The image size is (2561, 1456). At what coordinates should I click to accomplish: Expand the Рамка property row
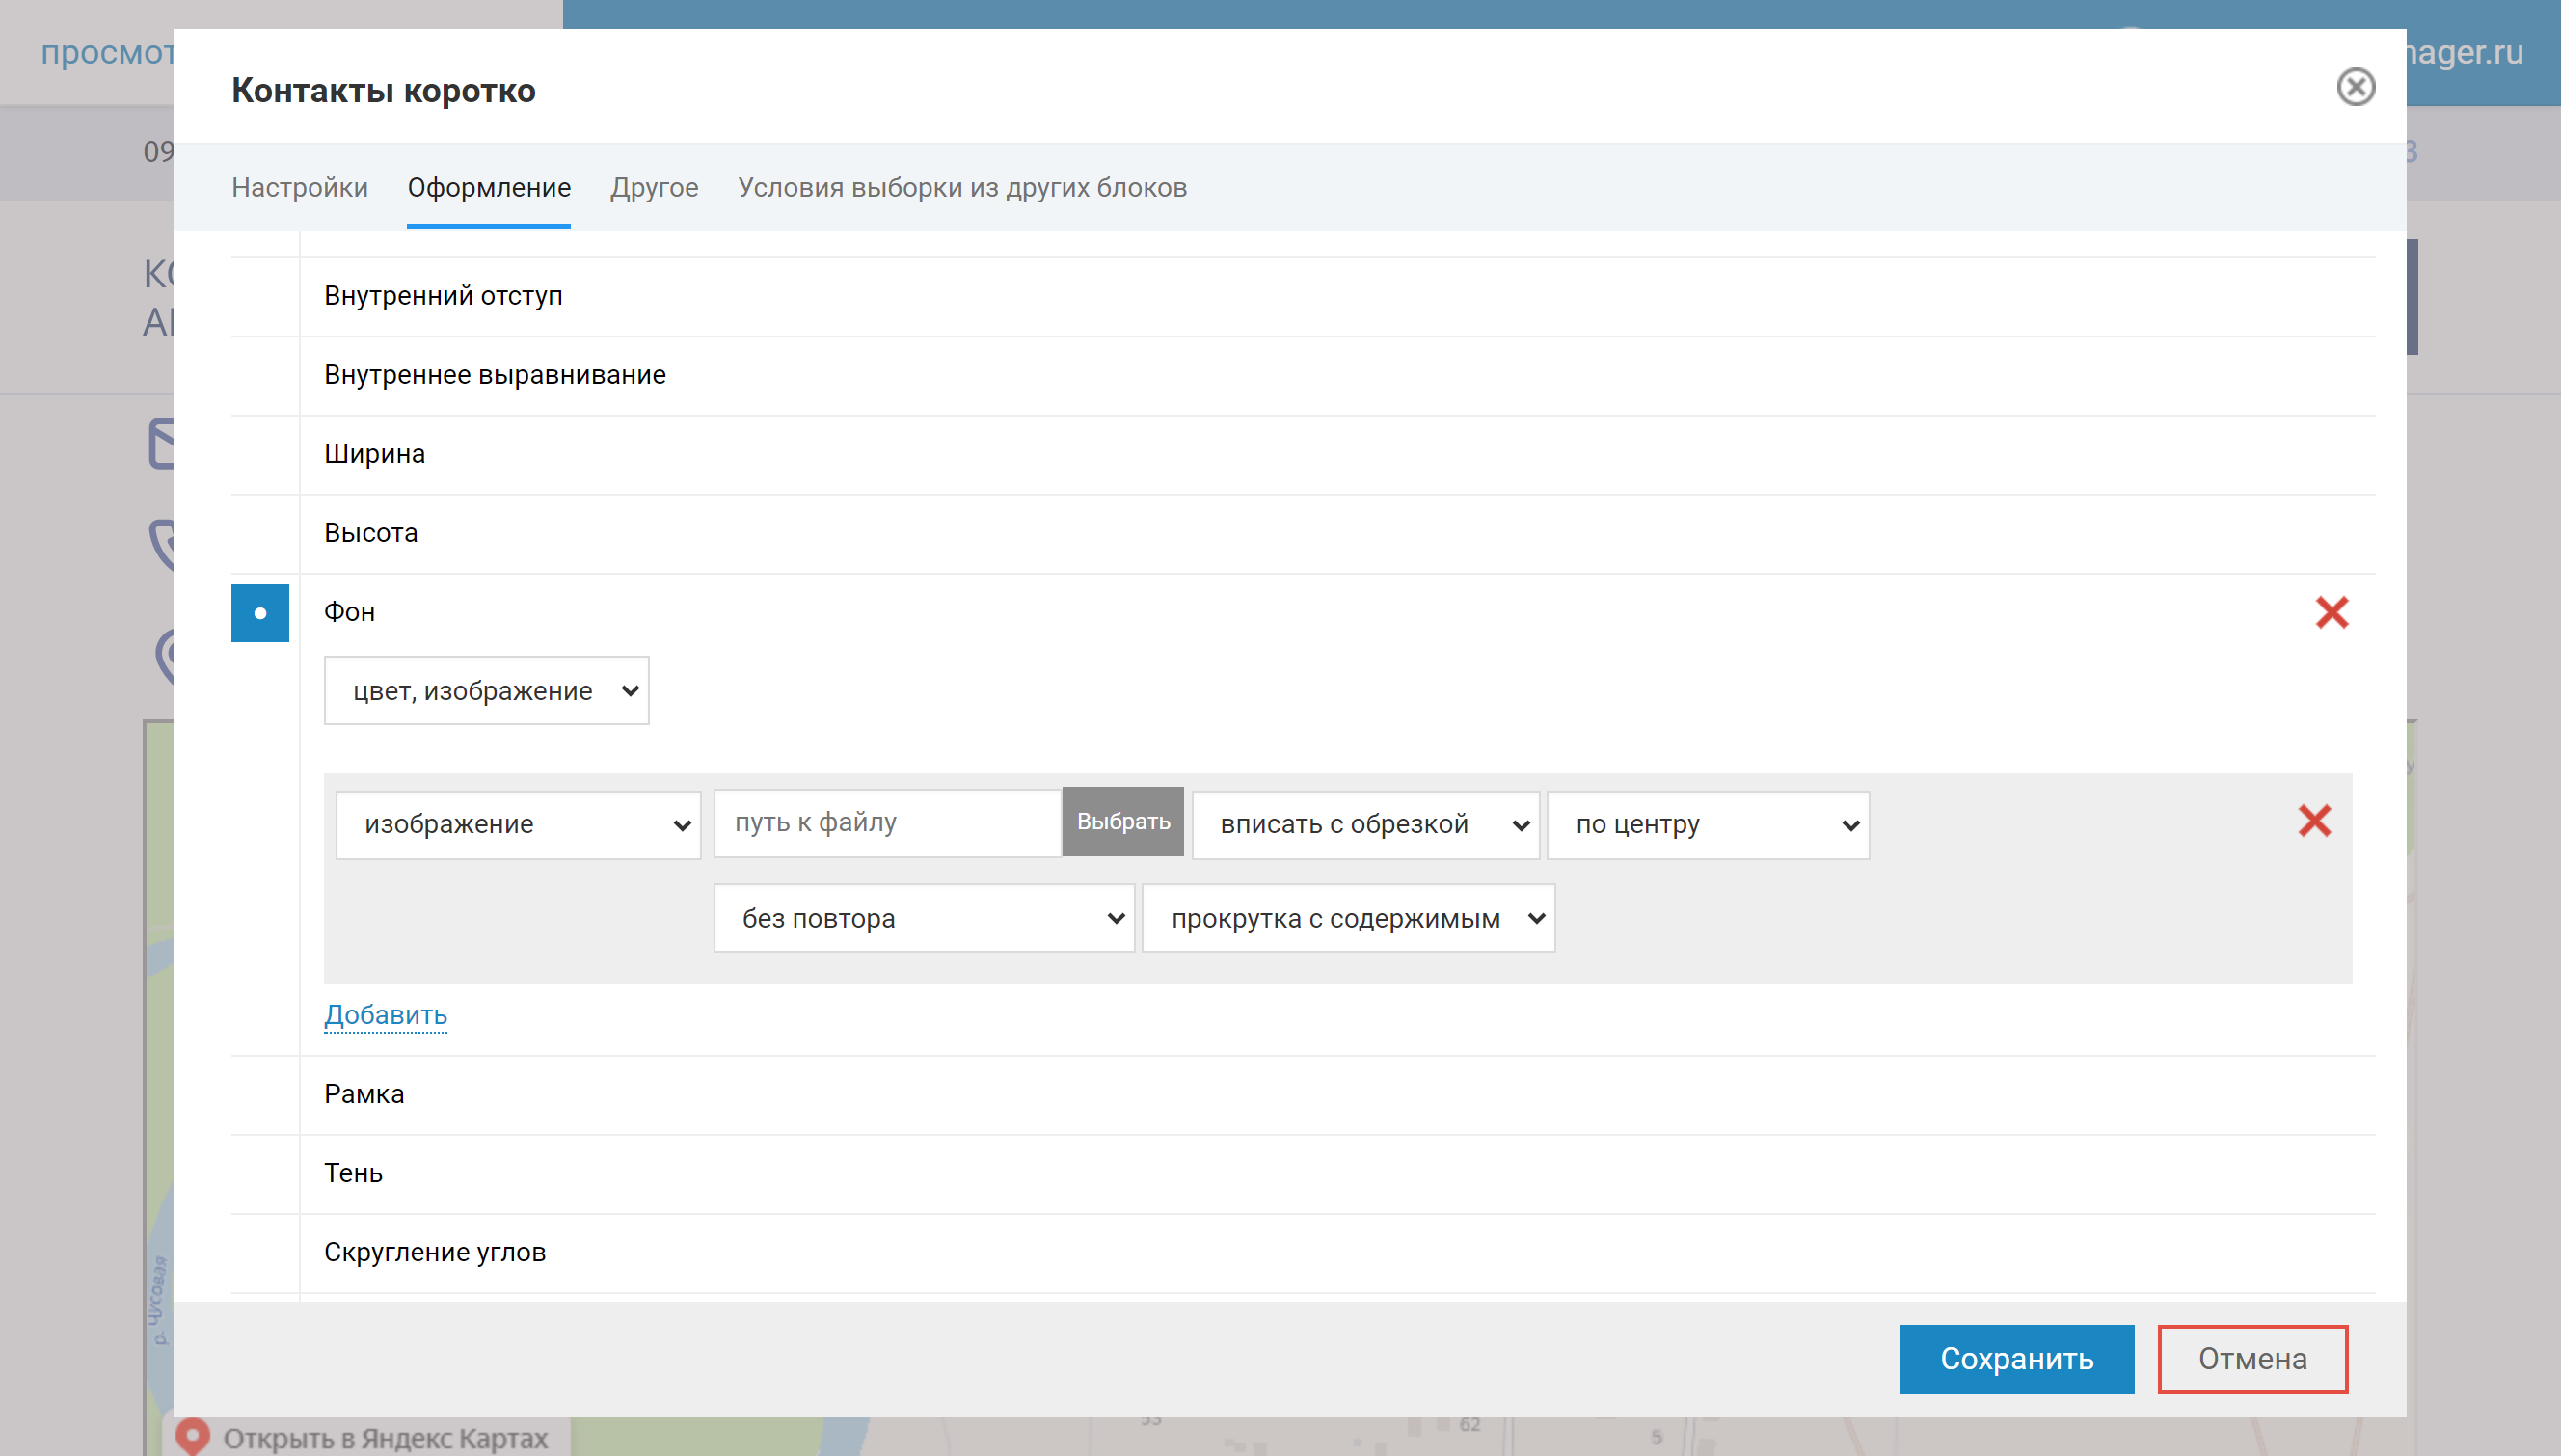click(364, 1094)
